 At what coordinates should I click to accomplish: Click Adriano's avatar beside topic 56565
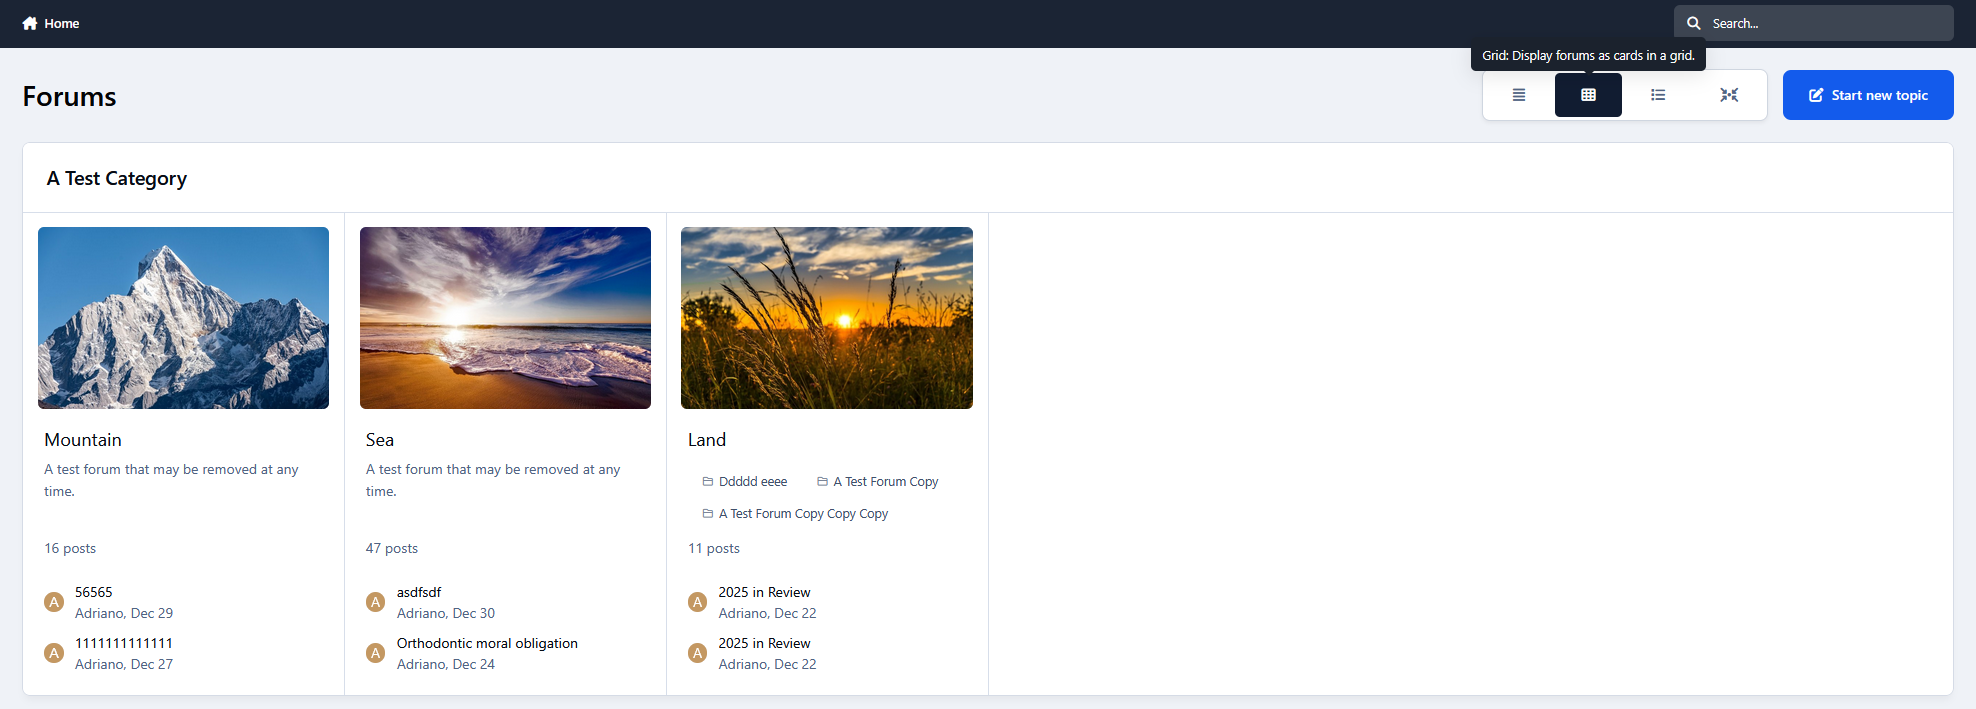pos(54,602)
